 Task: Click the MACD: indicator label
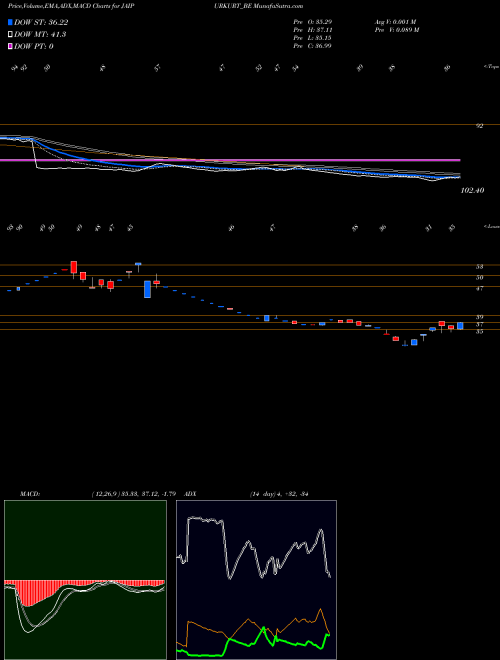[x=29, y=494]
